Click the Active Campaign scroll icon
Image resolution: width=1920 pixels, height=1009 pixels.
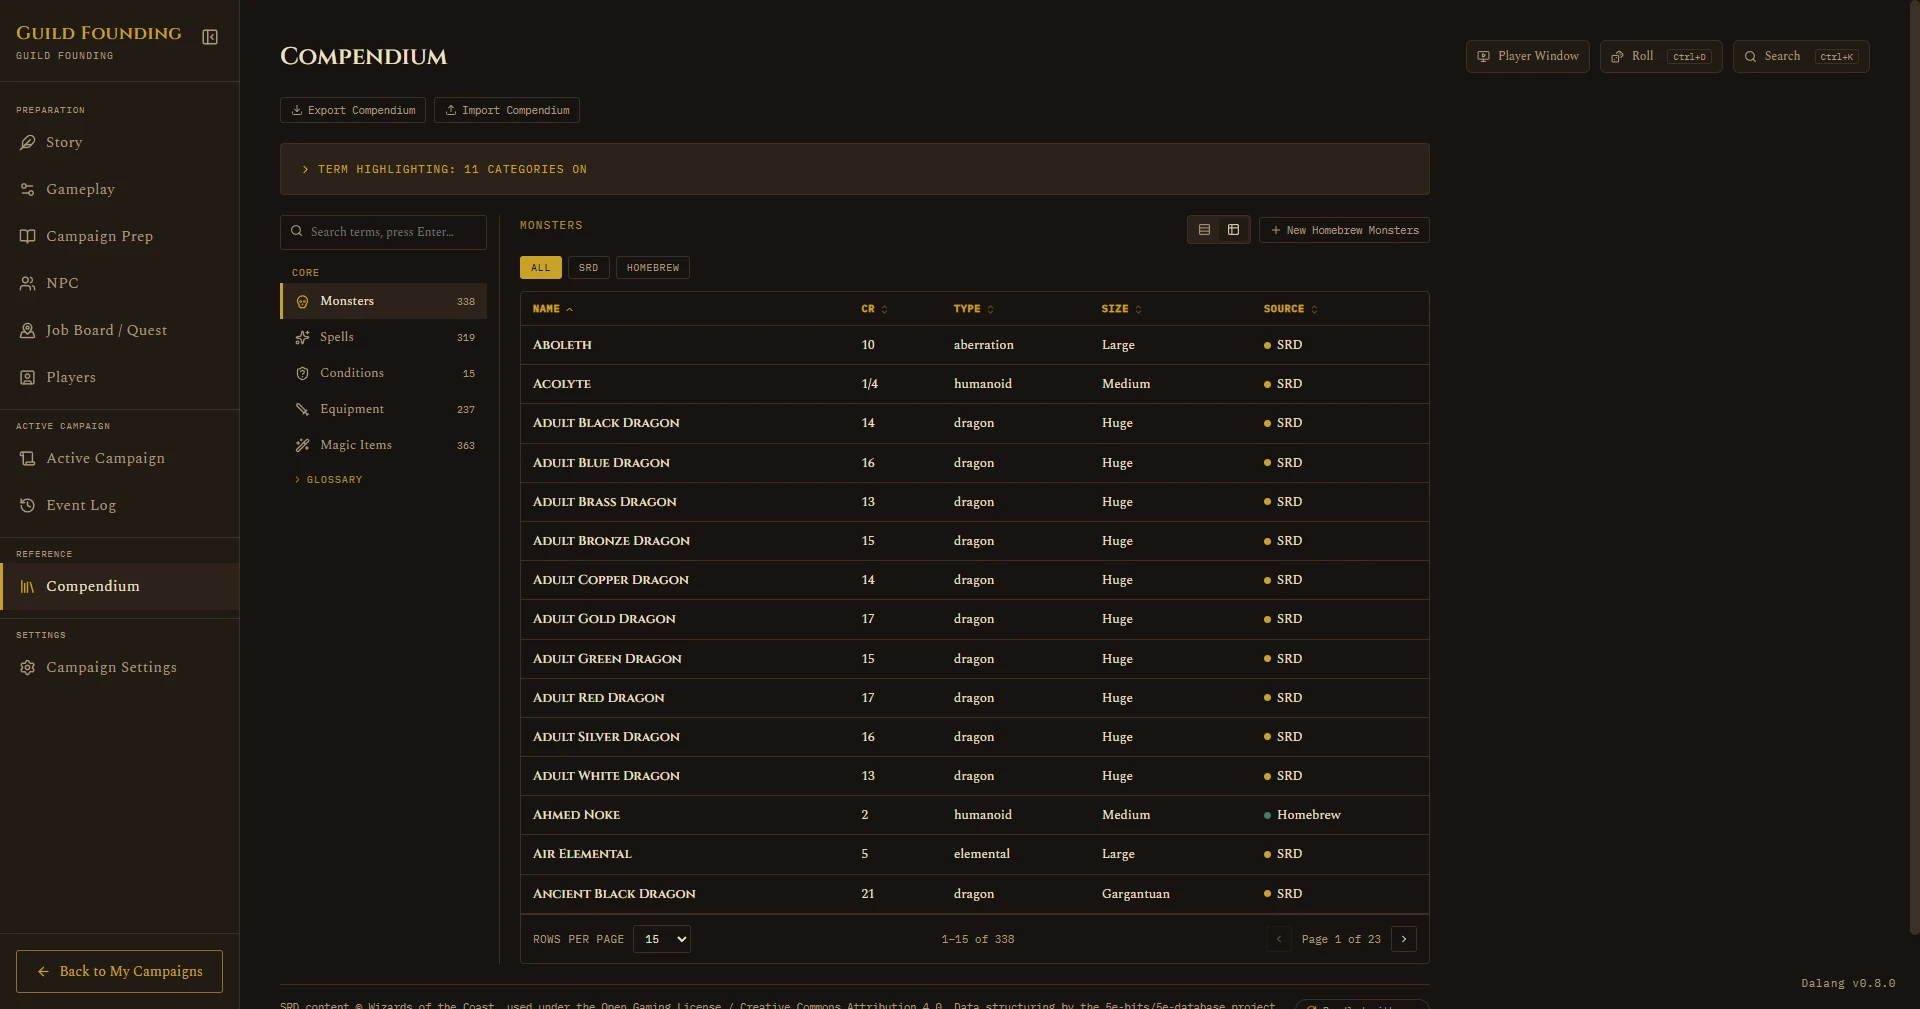click(27, 458)
